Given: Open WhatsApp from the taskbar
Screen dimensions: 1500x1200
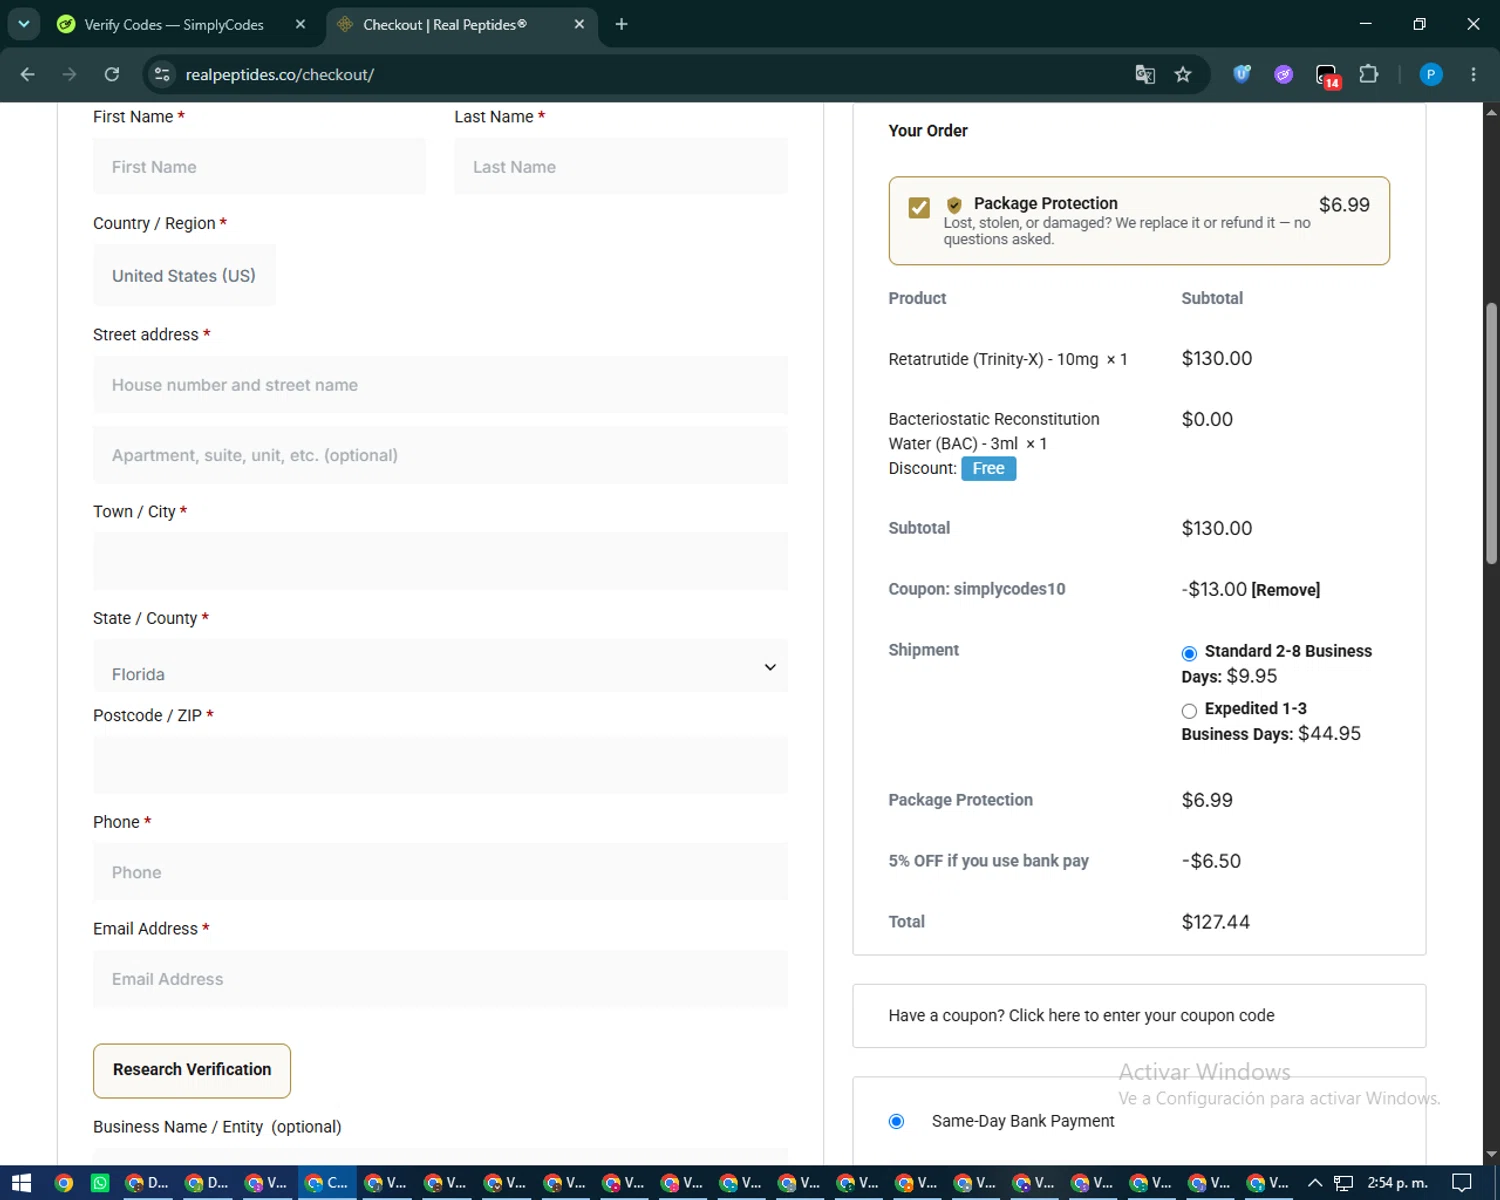Looking at the screenshot, I should (100, 1183).
